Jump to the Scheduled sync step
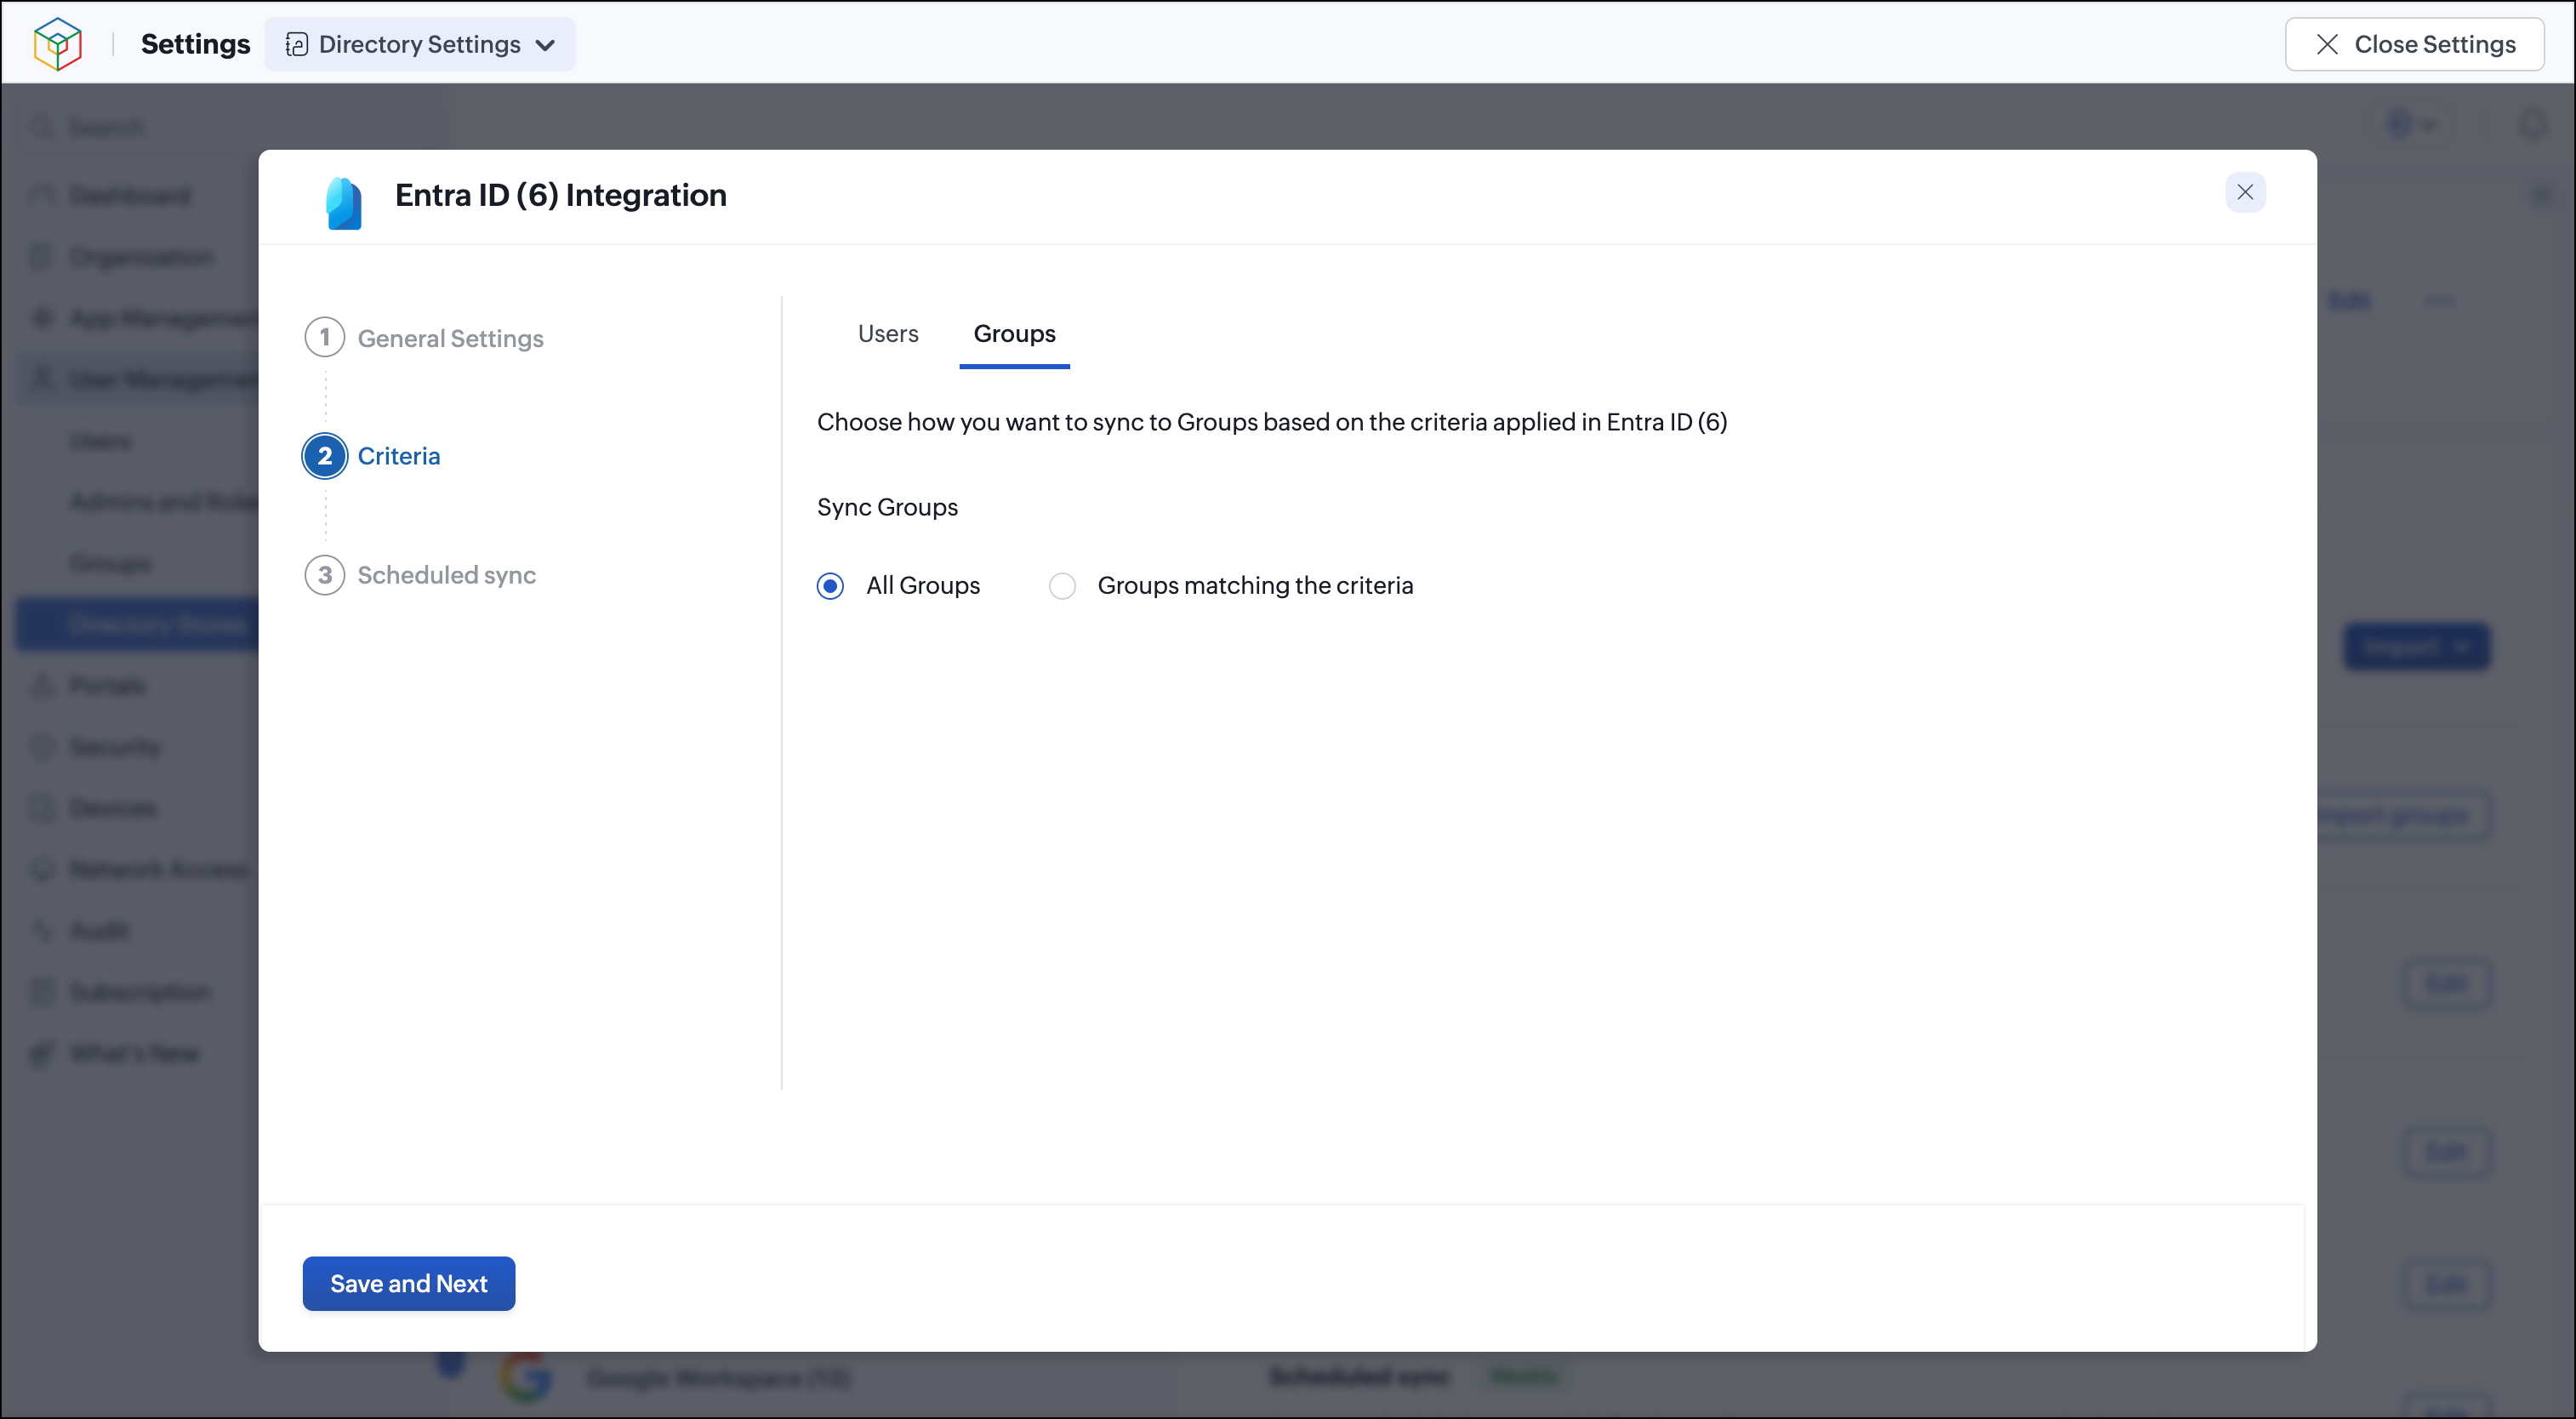This screenshot has height=1419, width=2576. pyautogui.click(x=420, y=575)
